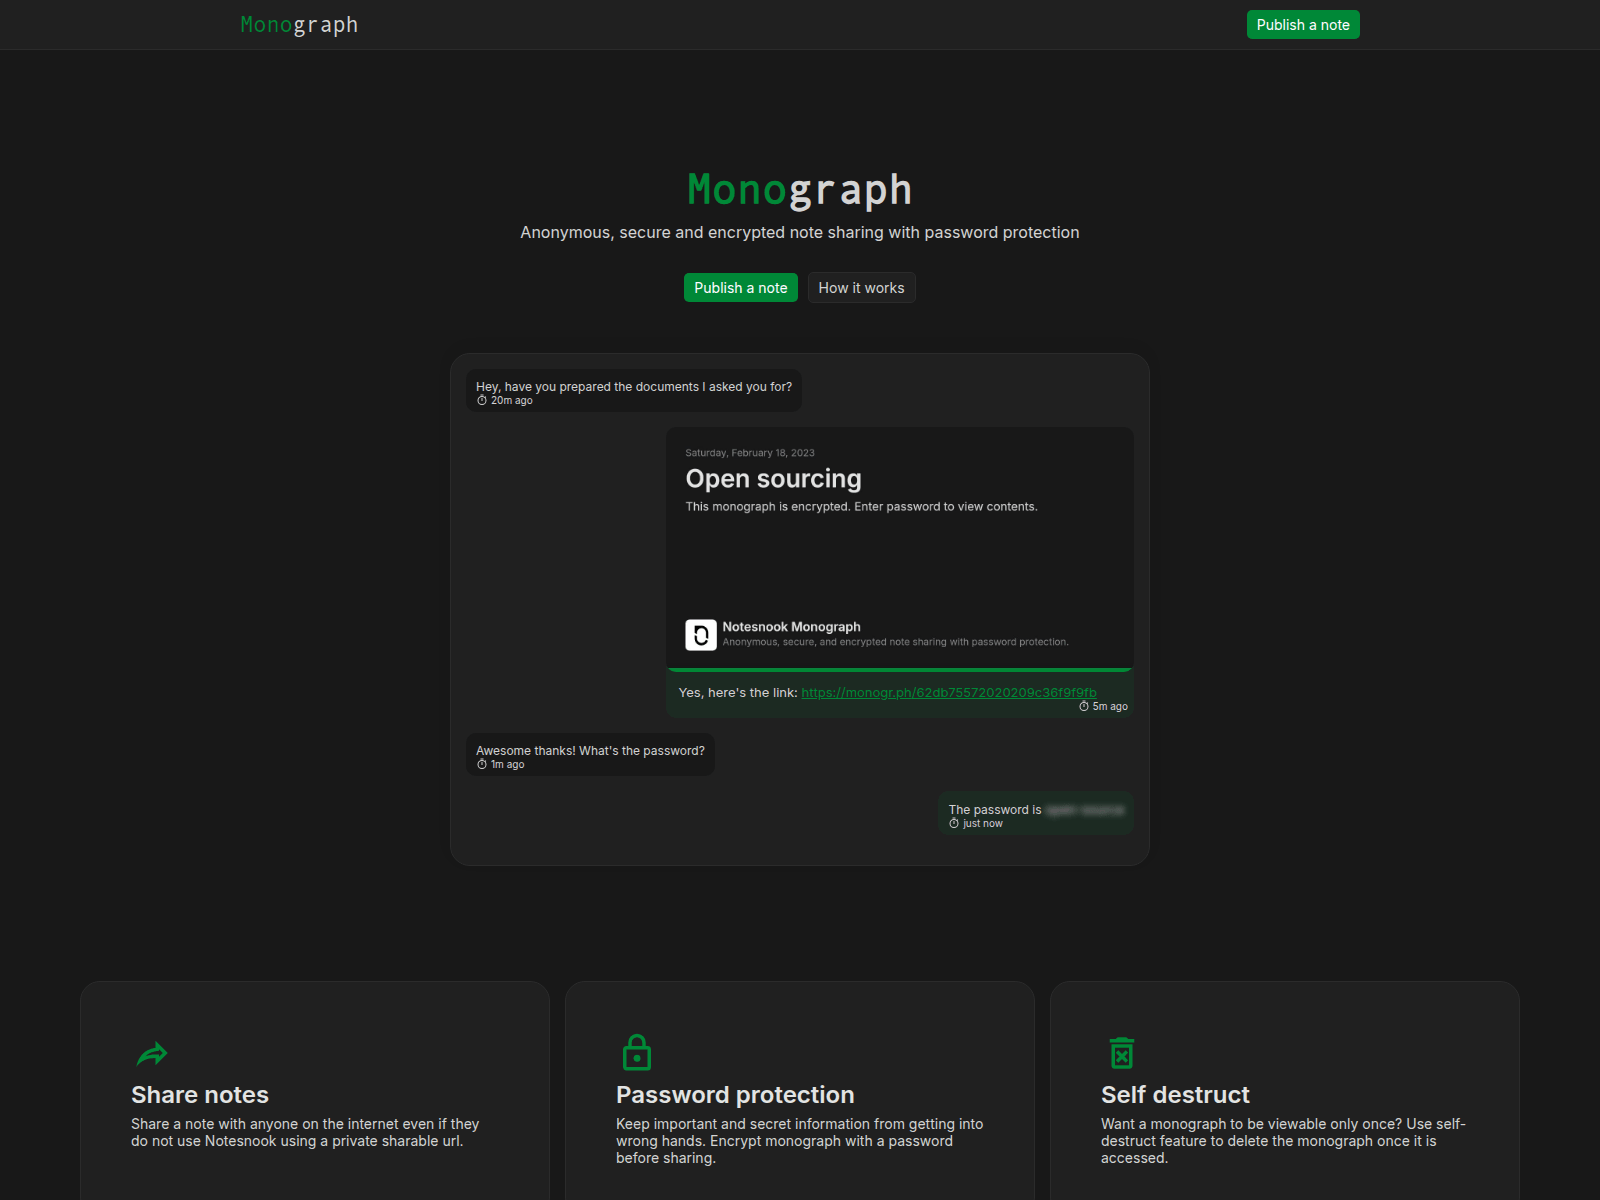
Task: Click the large Monograph hero title
Action: click(800, 190)
